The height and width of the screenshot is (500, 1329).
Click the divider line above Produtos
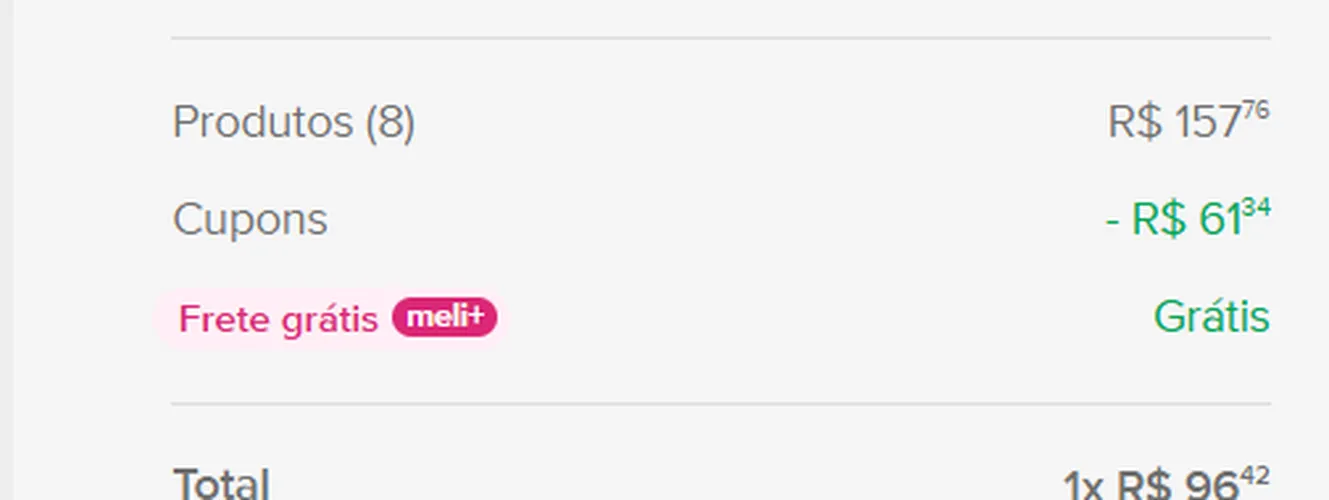(721, 38)
